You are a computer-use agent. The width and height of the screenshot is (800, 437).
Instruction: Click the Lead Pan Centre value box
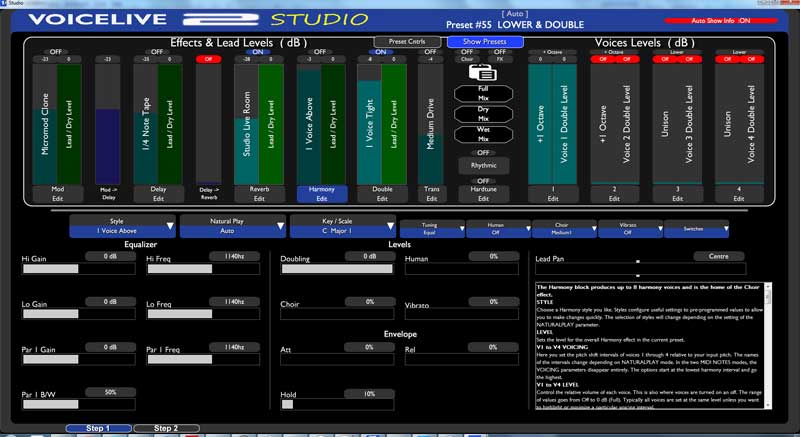click(x=718, y=256)
